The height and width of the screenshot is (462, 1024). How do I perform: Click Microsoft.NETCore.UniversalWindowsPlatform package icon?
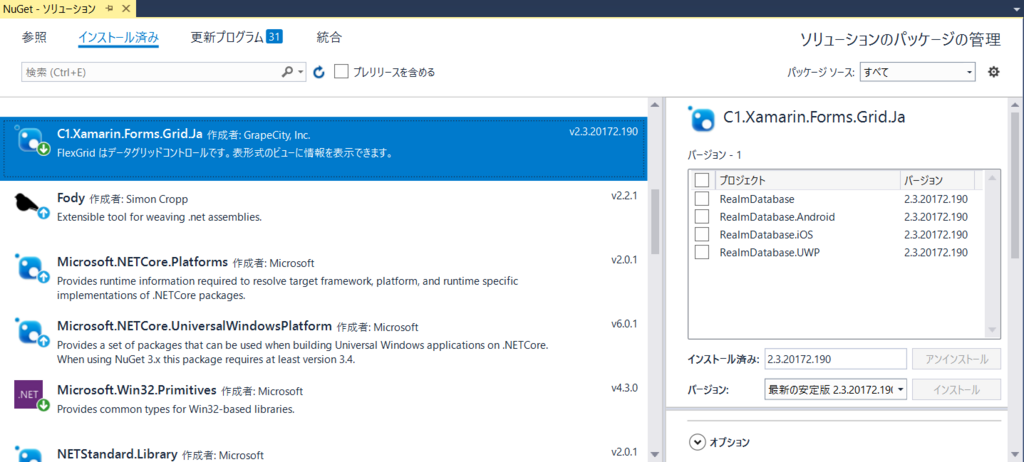[x=32, y=332]
